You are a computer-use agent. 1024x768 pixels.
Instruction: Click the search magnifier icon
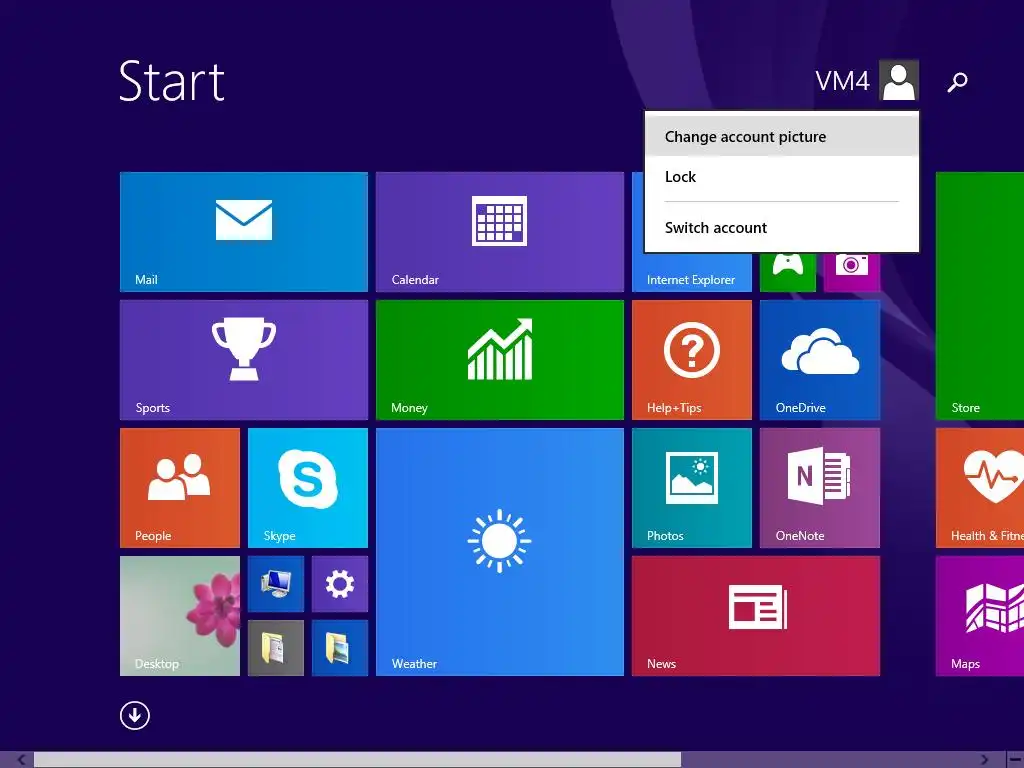[x=957, y=82]
